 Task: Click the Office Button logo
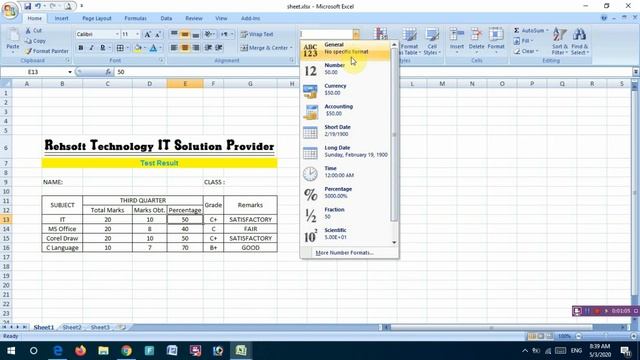(x=10, y=10)
